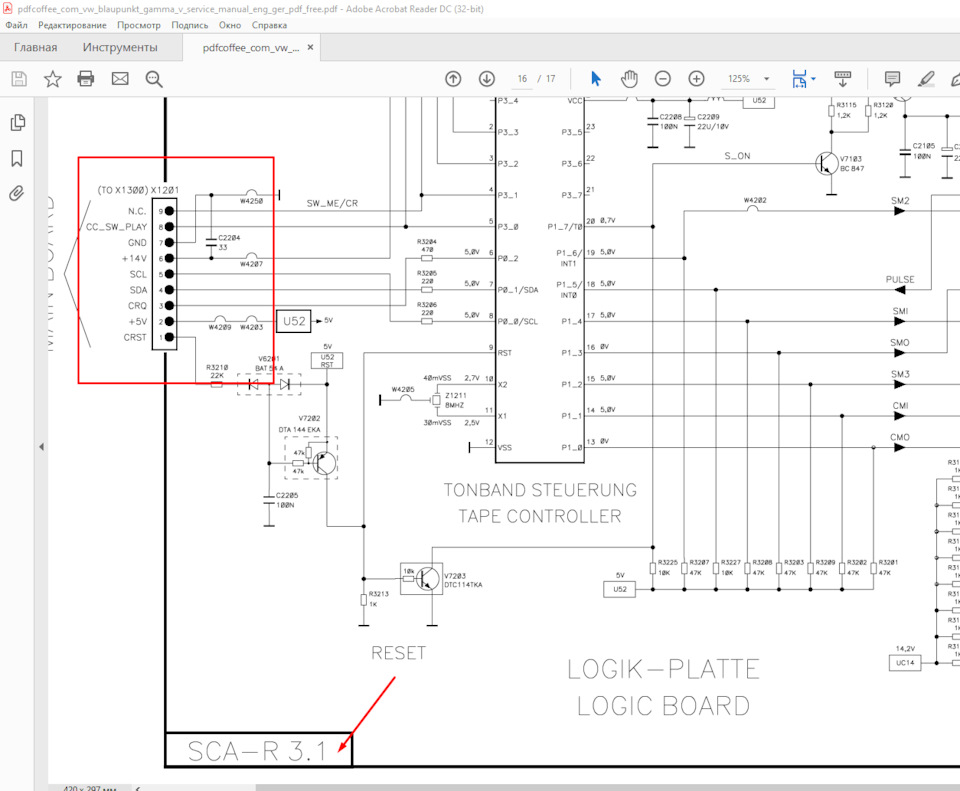
Task: Go to the next page arrow
Action: click(x=487, y=78)
